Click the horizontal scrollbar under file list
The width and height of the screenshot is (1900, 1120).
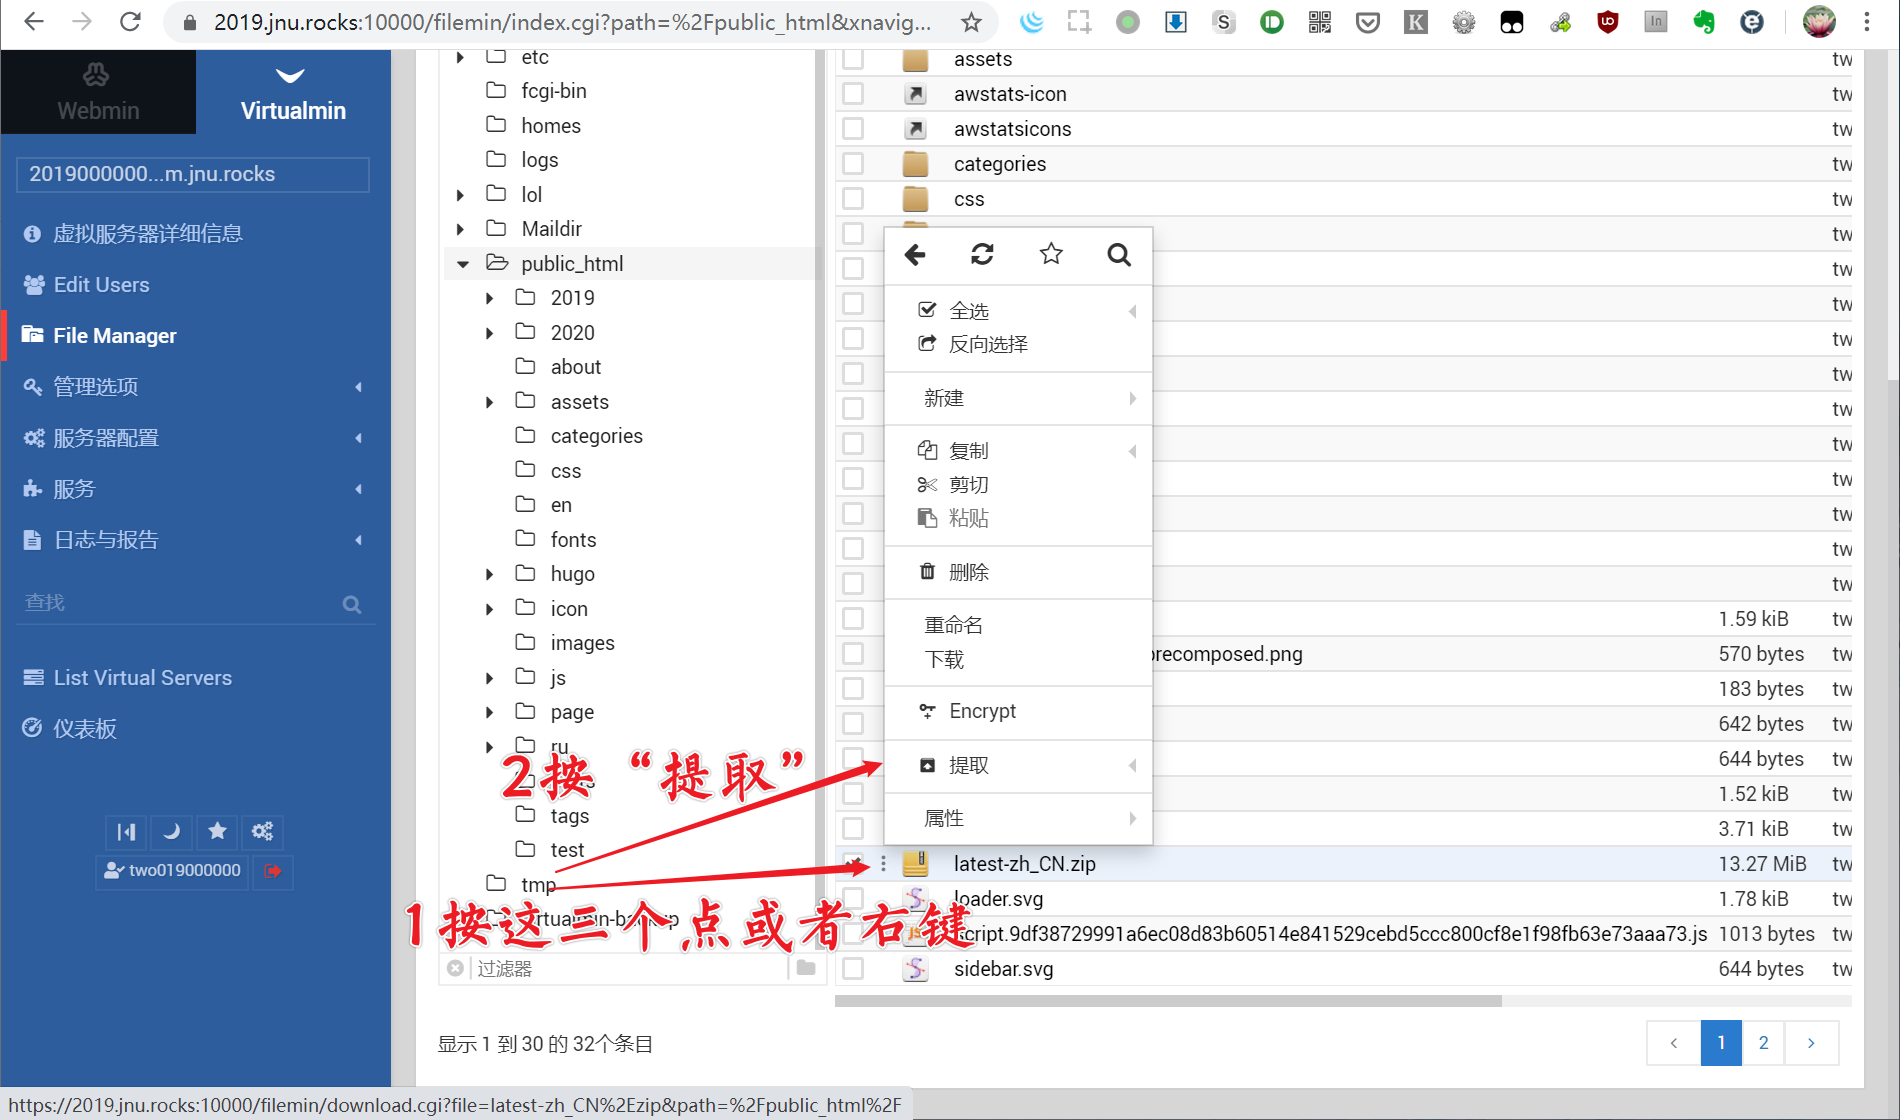tap(1168, 1001)
